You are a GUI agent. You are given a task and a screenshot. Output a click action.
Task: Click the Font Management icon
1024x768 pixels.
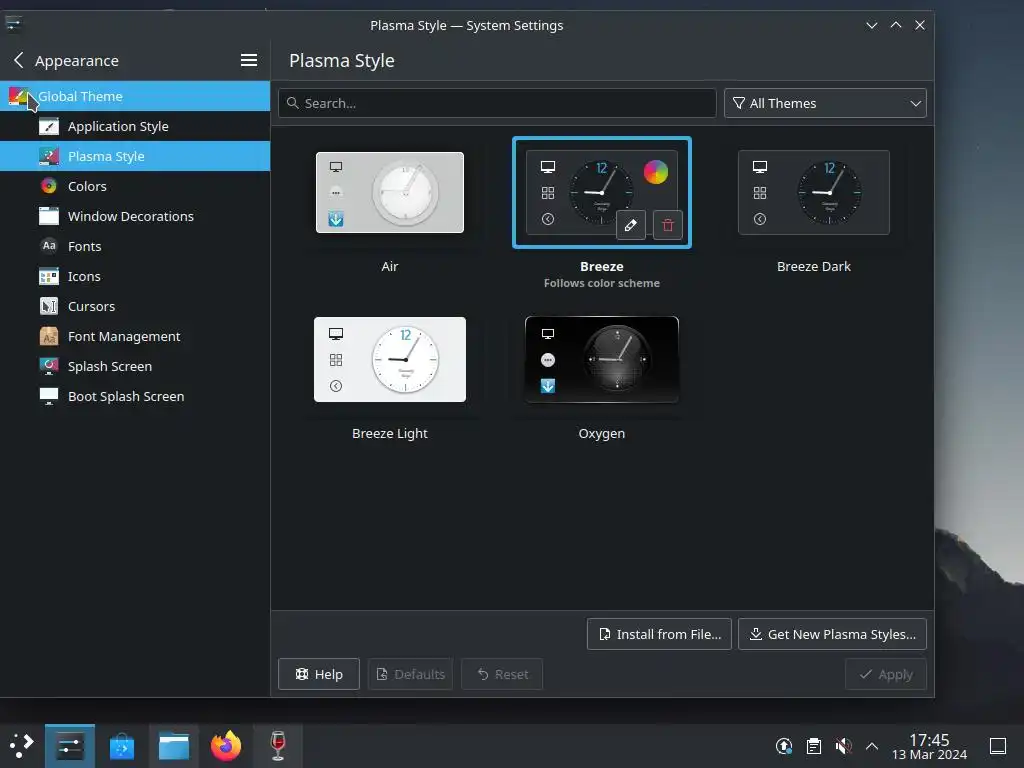(x=49, y=336)
